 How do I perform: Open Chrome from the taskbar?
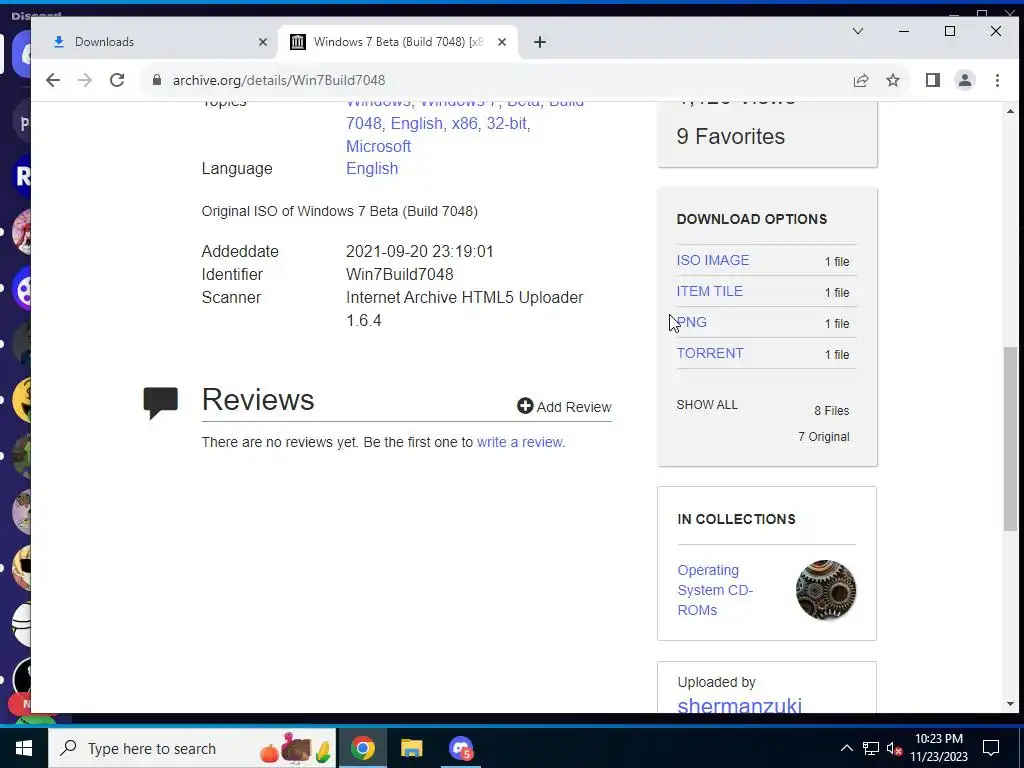pos(362,748)
